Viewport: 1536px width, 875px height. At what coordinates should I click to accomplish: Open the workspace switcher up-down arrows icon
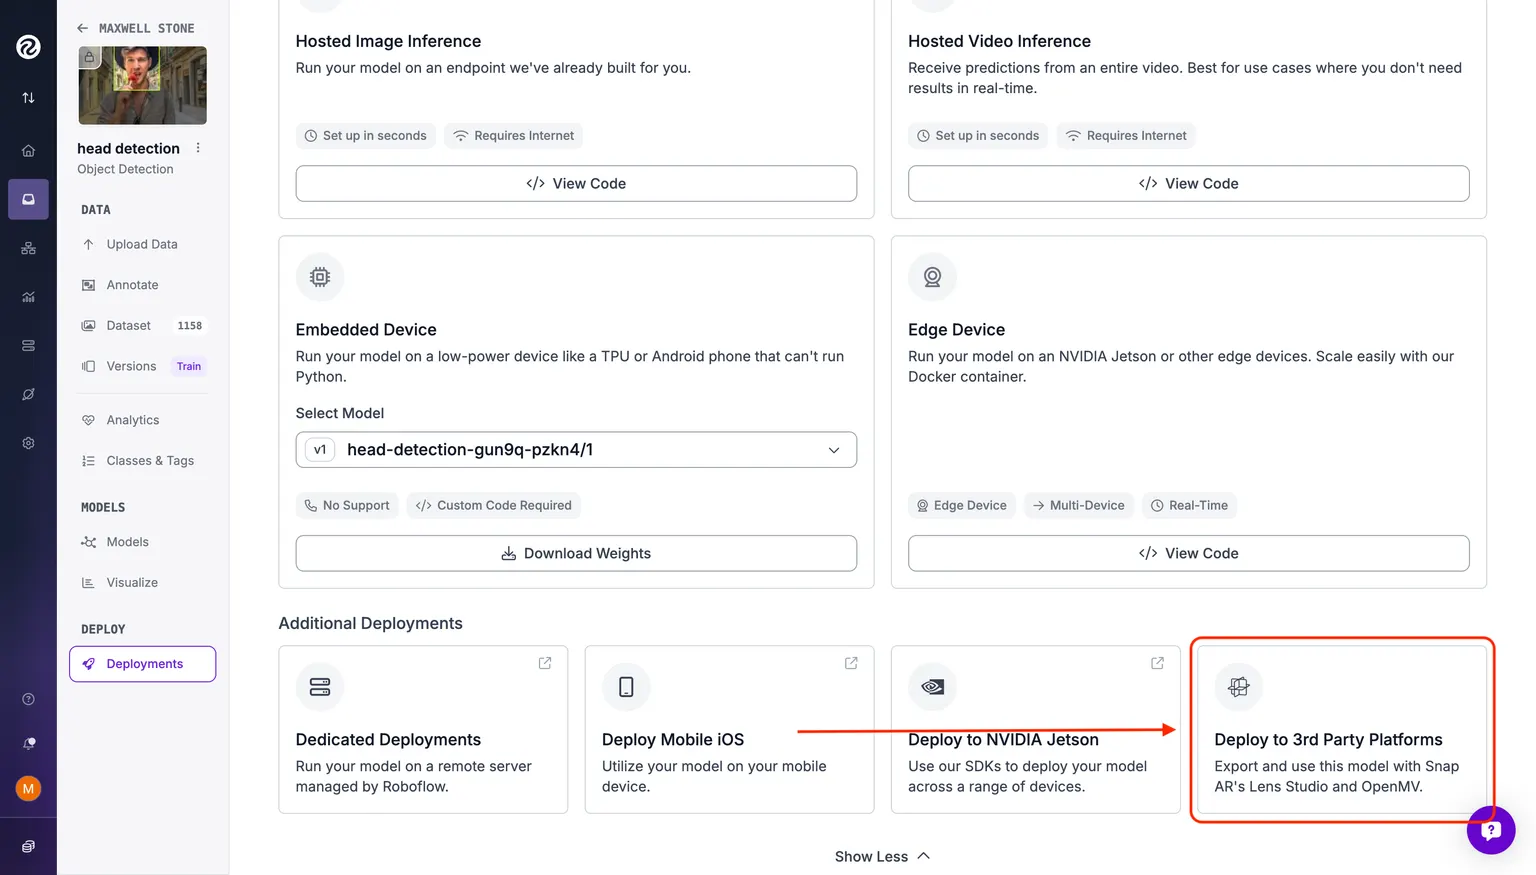click(x=28, y=97)
